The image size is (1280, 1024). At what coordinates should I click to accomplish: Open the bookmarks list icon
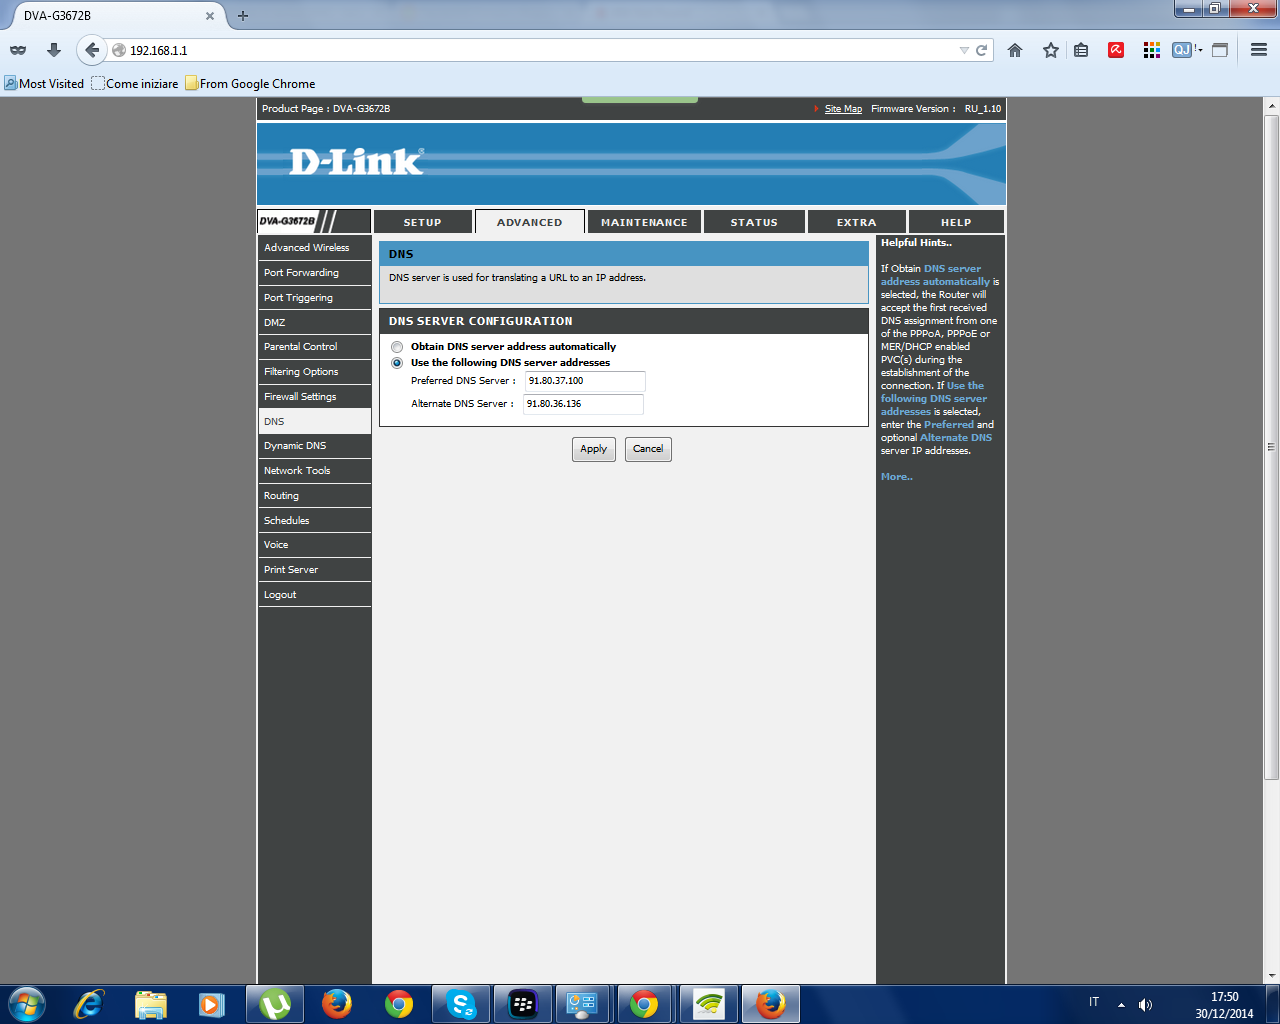pos(1081,50)
